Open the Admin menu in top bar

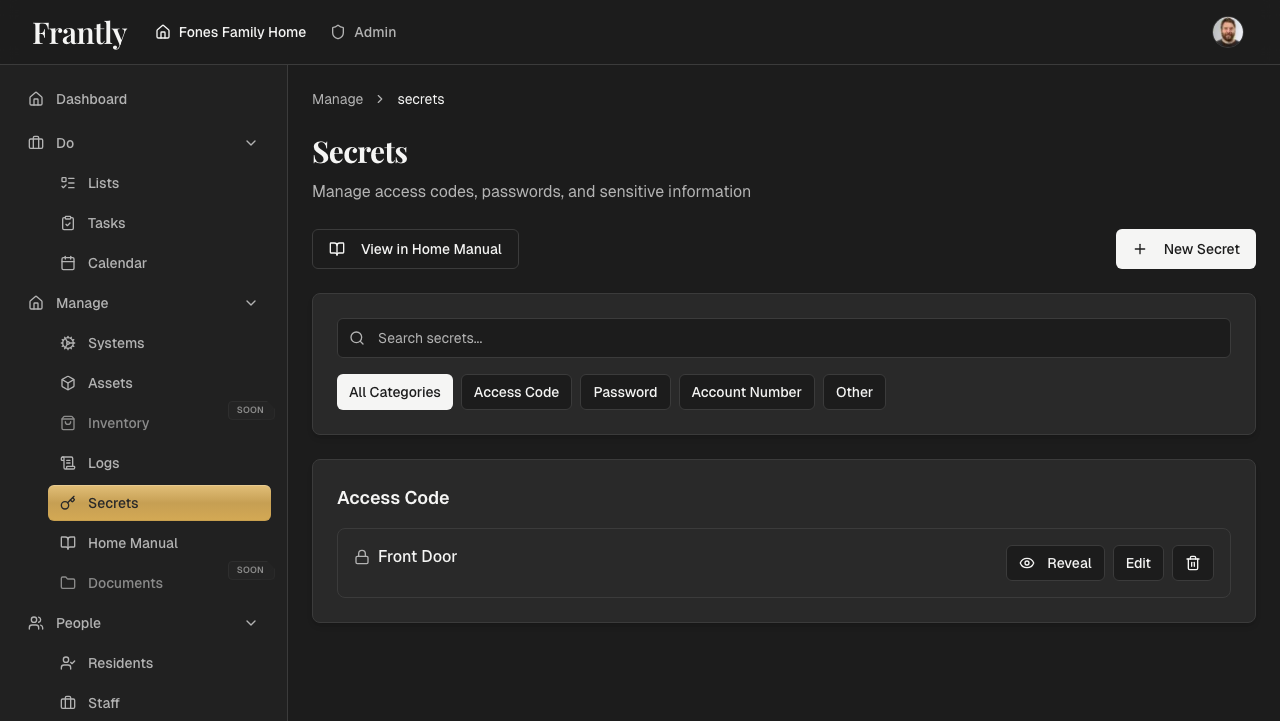pos(363,32)
